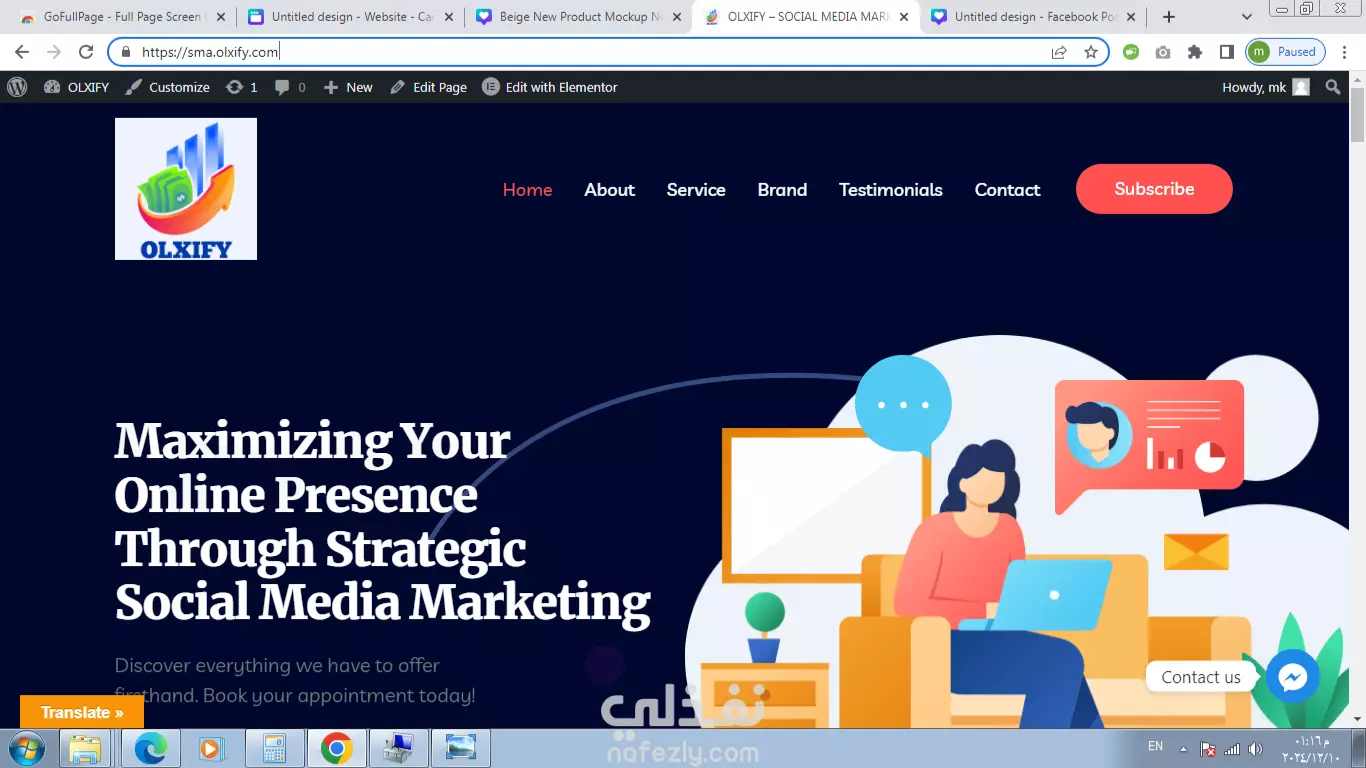Viewport: 1366px width, 768px height.
Task: Click the OLXIFY site logo
Action: coord(186,189)
